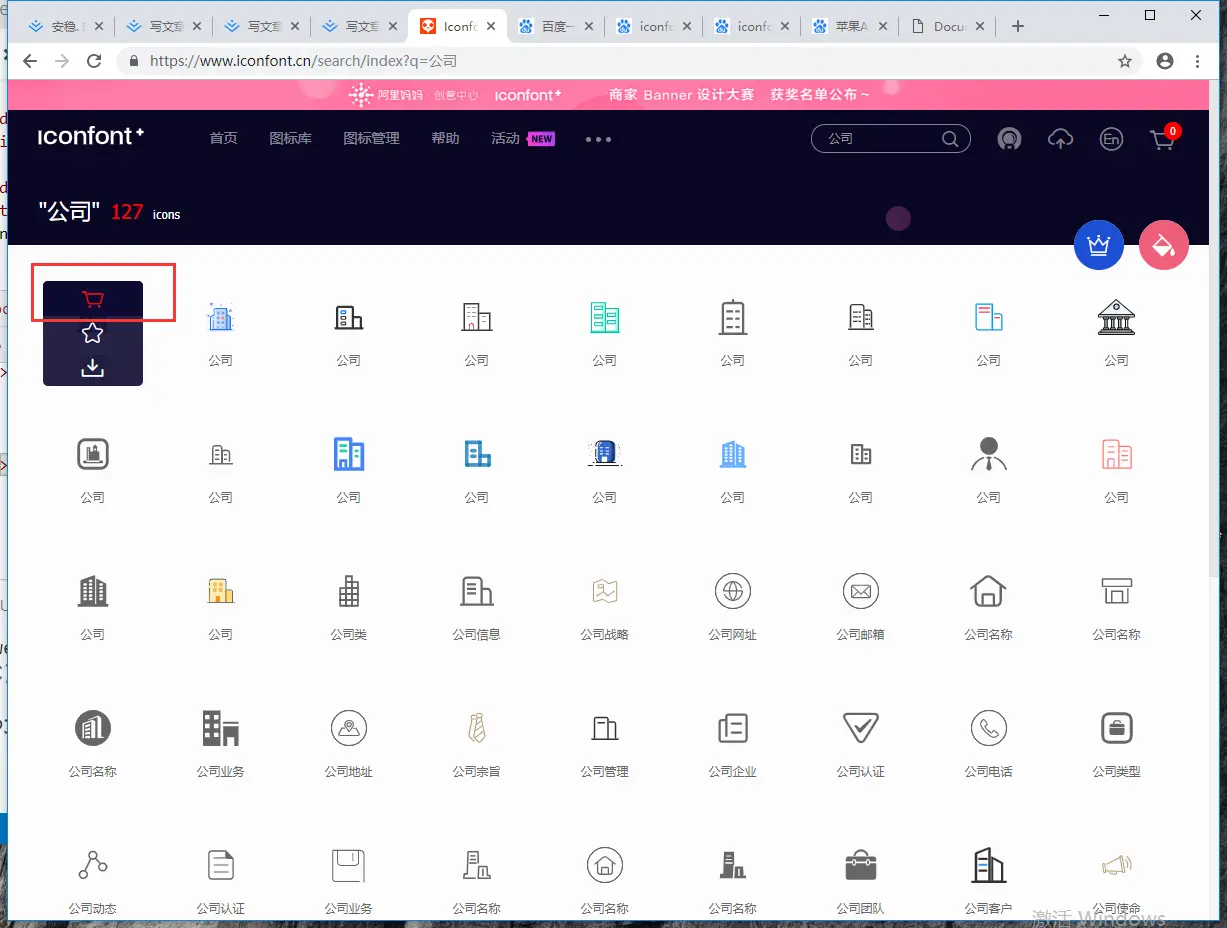Select the 公司动态 connected nodes icon

point(93,866)
